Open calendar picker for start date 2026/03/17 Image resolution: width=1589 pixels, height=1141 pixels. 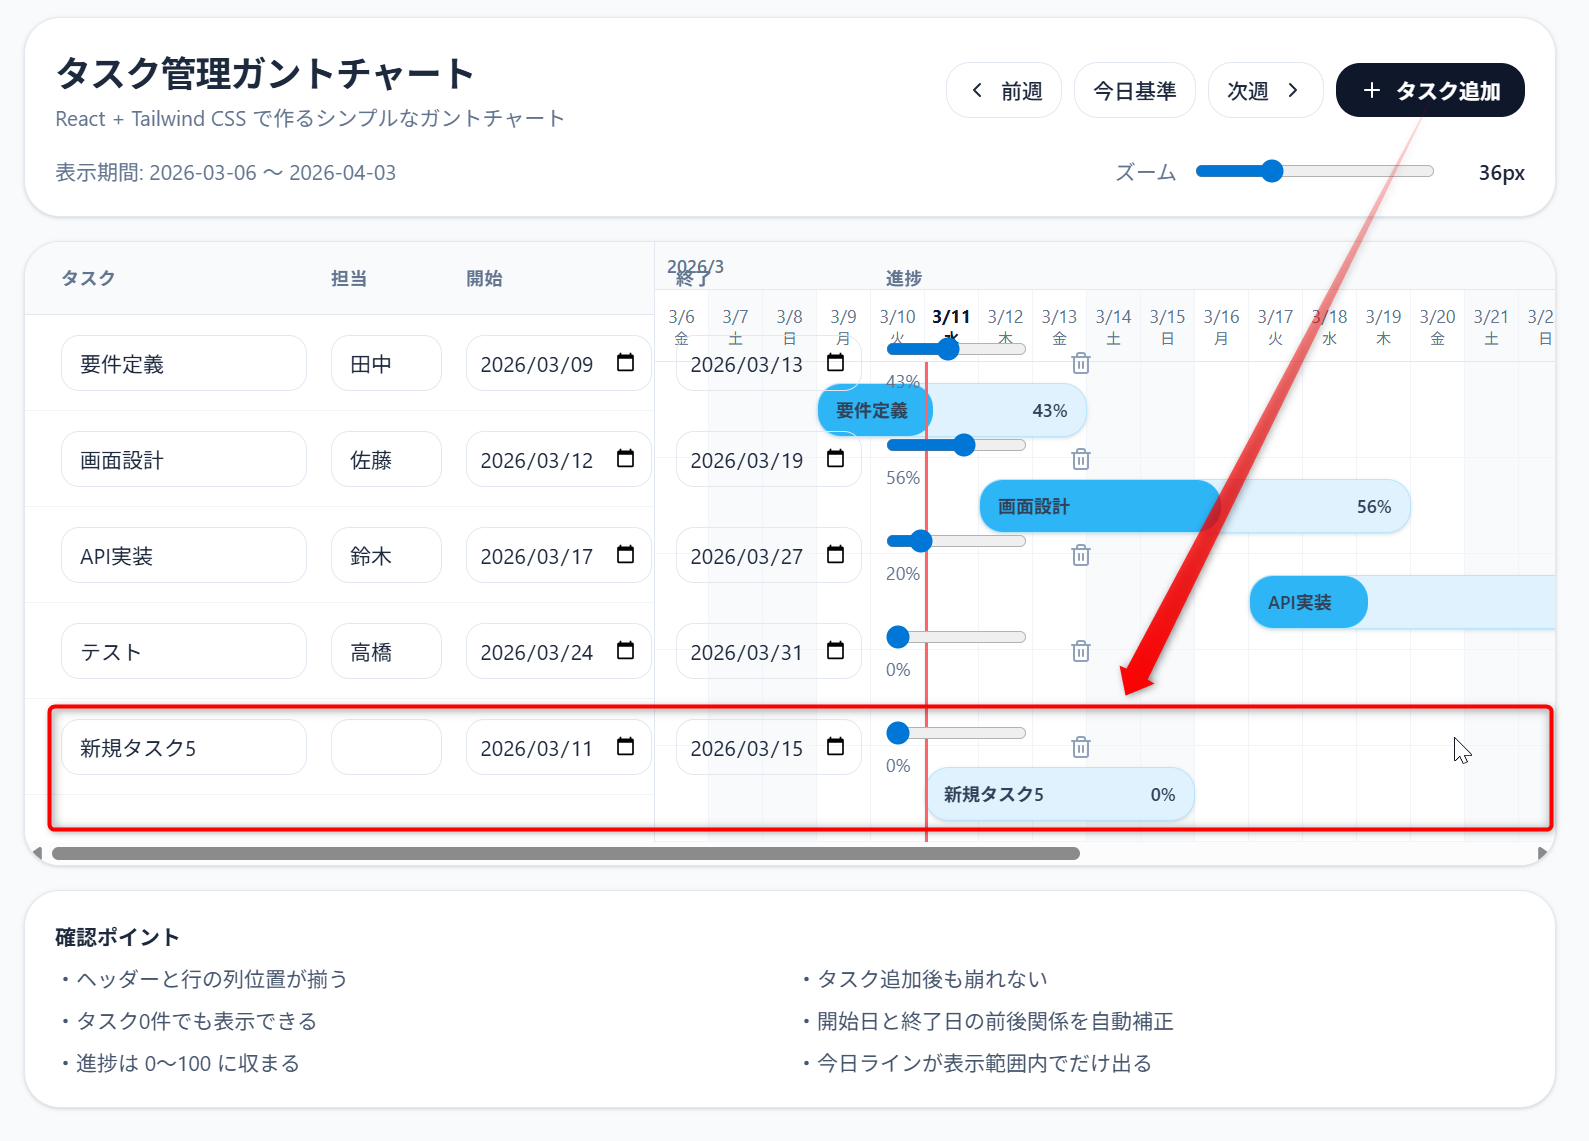tap(626, 554)
